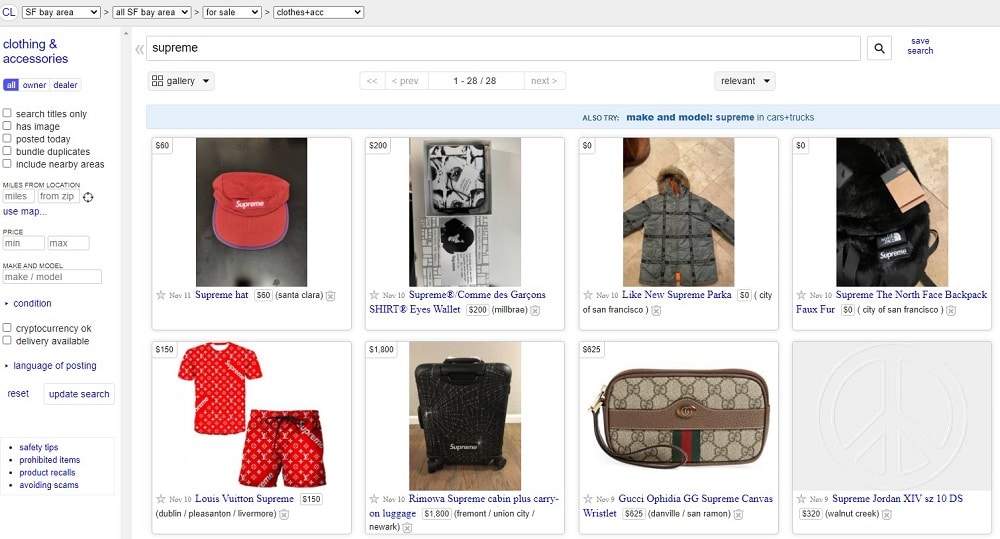Screen dimensions: 1000x539
Task: Hide the Comme des Garçons wallet listing
Action: (x=535, y=311)
